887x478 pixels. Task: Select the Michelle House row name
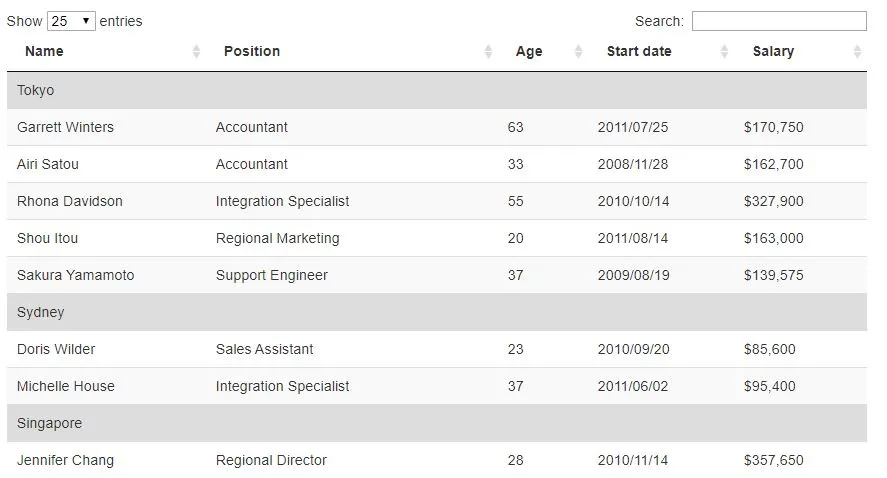(66, 386)
